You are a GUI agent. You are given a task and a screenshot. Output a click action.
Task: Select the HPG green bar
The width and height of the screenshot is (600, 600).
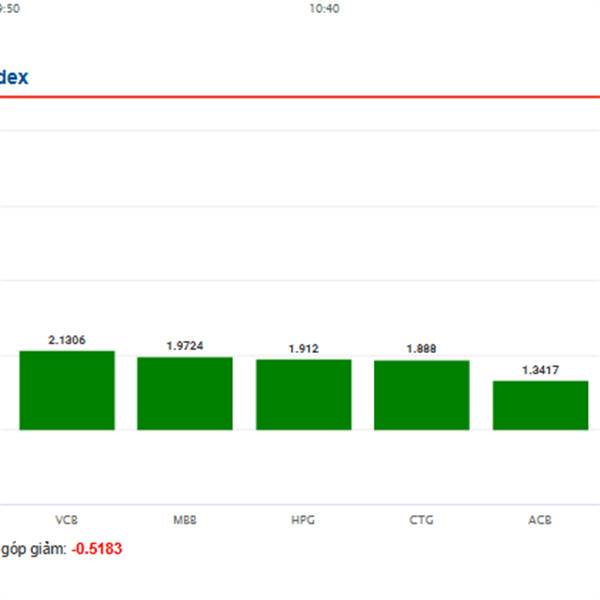(303, 395)
